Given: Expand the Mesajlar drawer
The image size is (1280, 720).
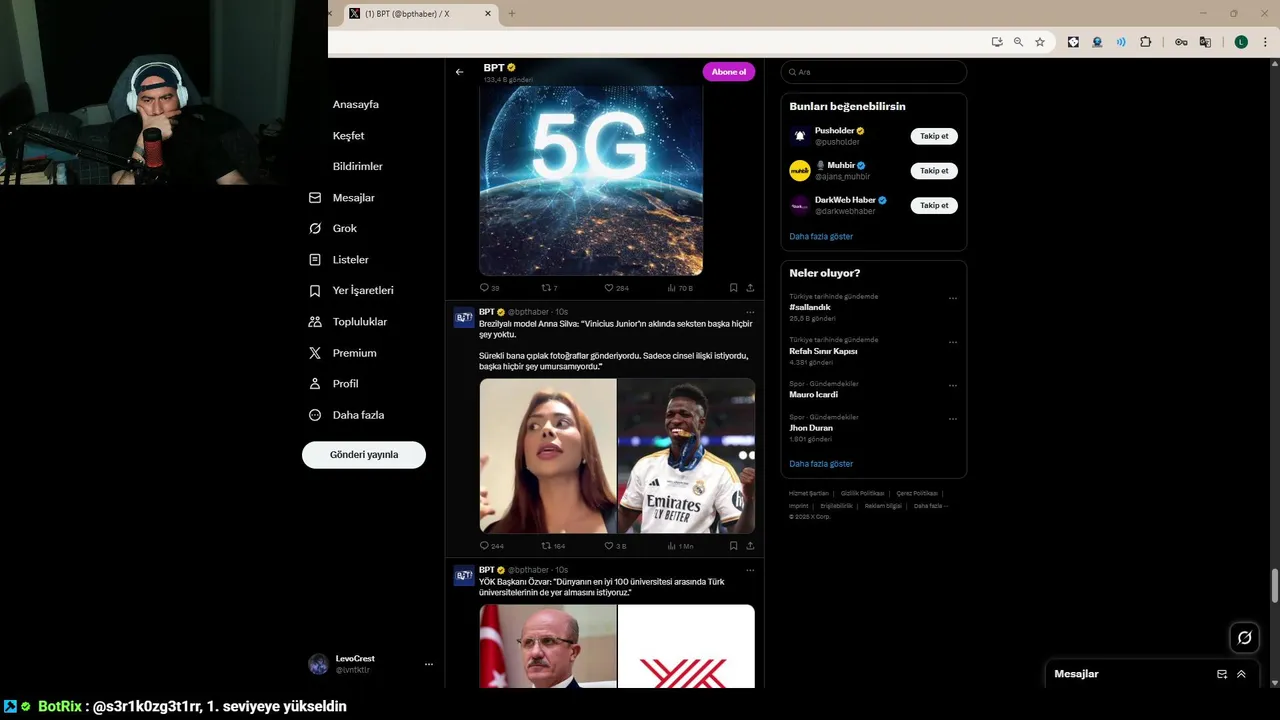Looking at the screenshot, I should pyautogui.click(x=1241, y=674).
